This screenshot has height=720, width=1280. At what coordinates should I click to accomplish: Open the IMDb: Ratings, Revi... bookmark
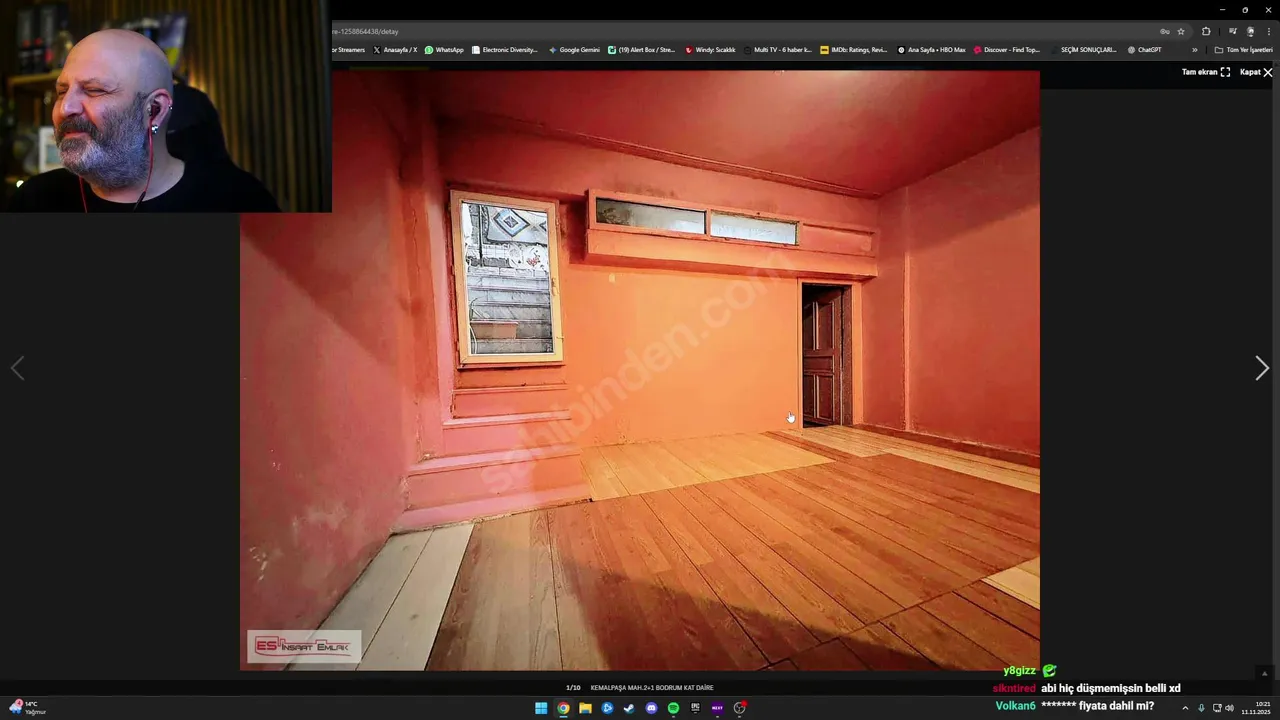pos(854,49)
